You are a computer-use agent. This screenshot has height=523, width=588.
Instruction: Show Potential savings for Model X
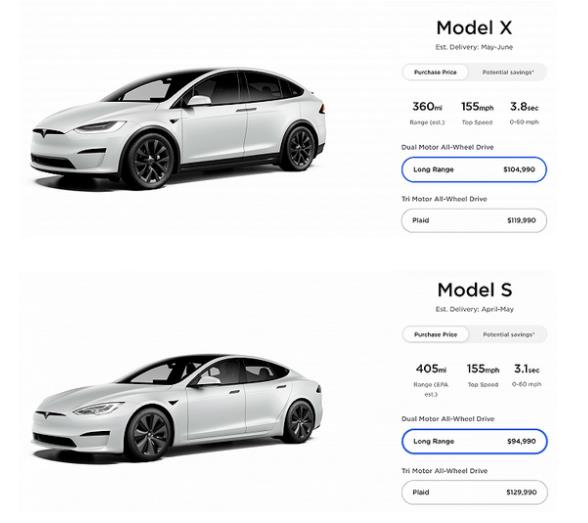point(508,72)
